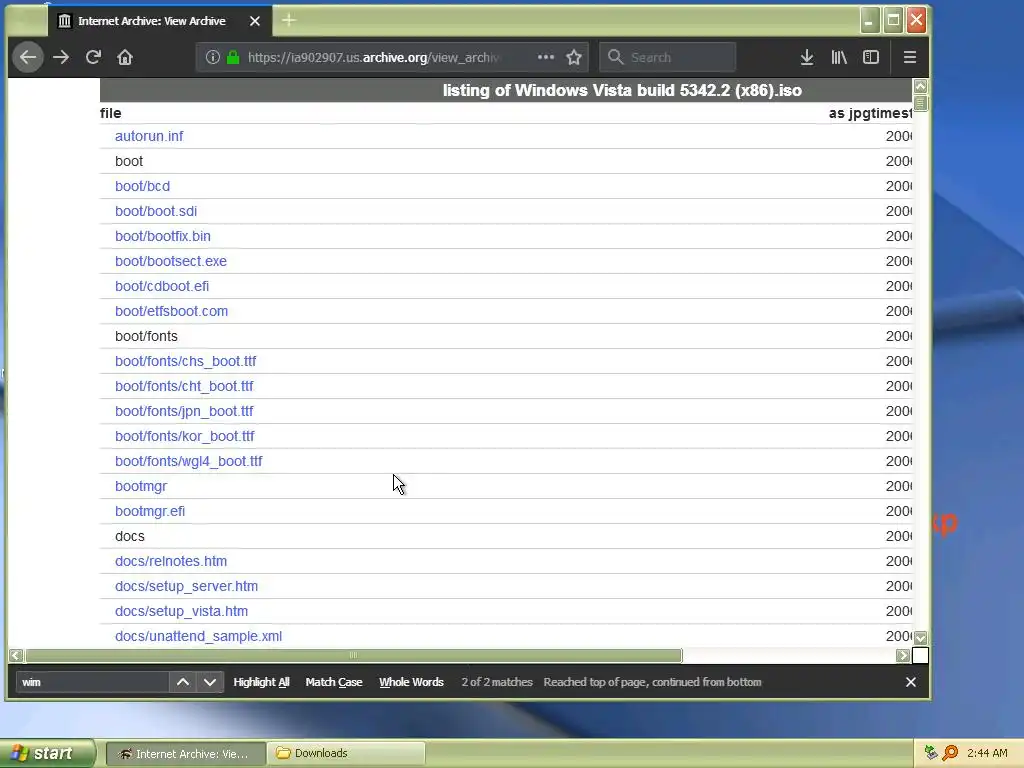Screen dimensions: 1024x768
Task: Open boot/fonts/jpn_boot.ttf link
Action: click(x=184, y=411)
